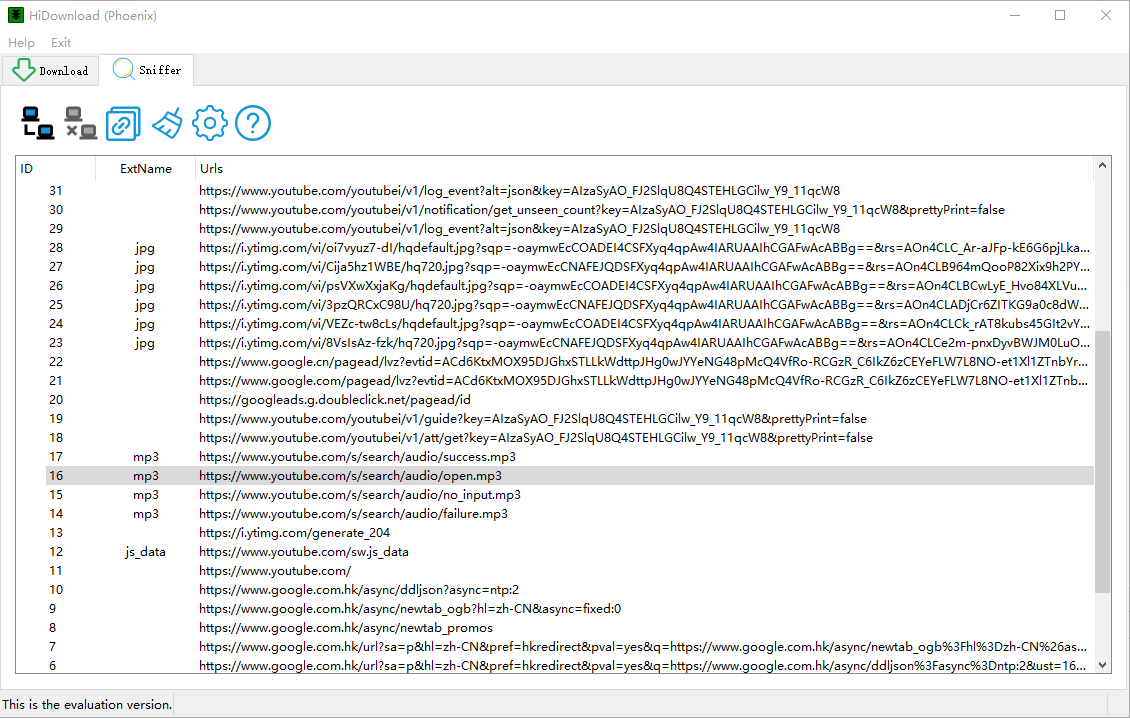Select row 14 failure.mp3 URL
This screenshot has width=1130, height=719.
(x=353, y=514)
